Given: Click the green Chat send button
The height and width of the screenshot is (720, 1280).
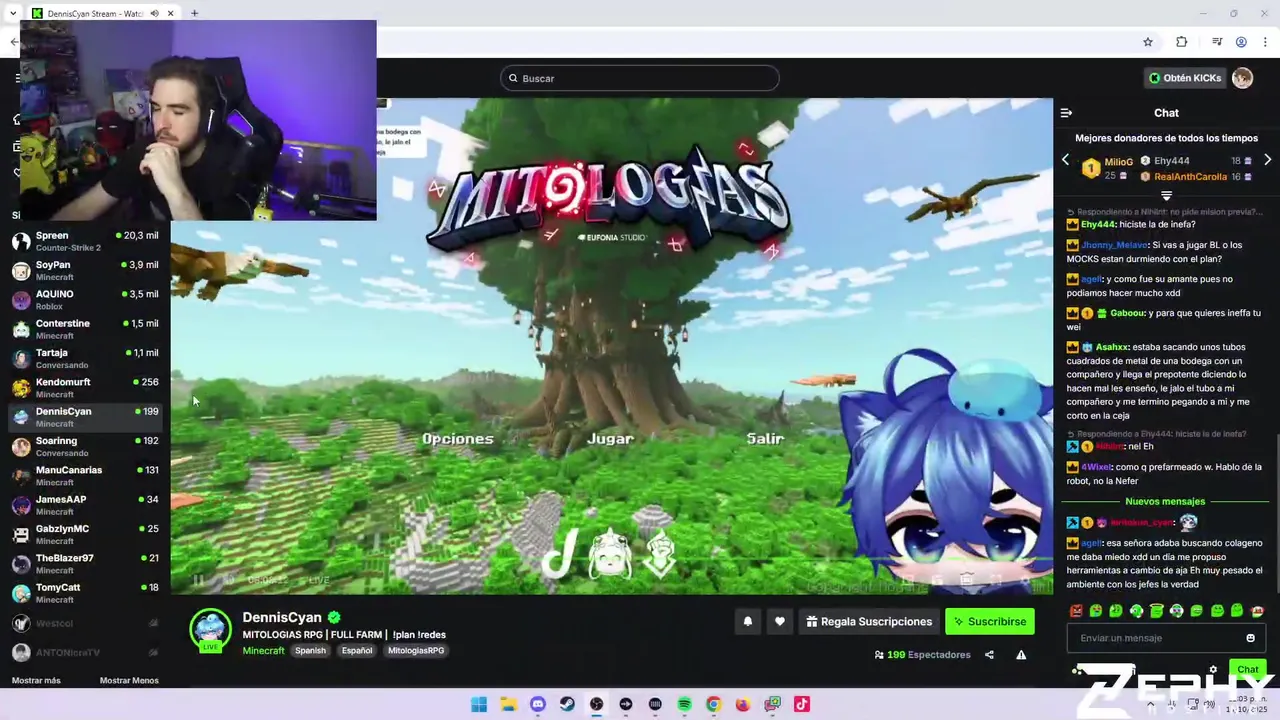Looking at the screenshot, I should (1248, 669).
